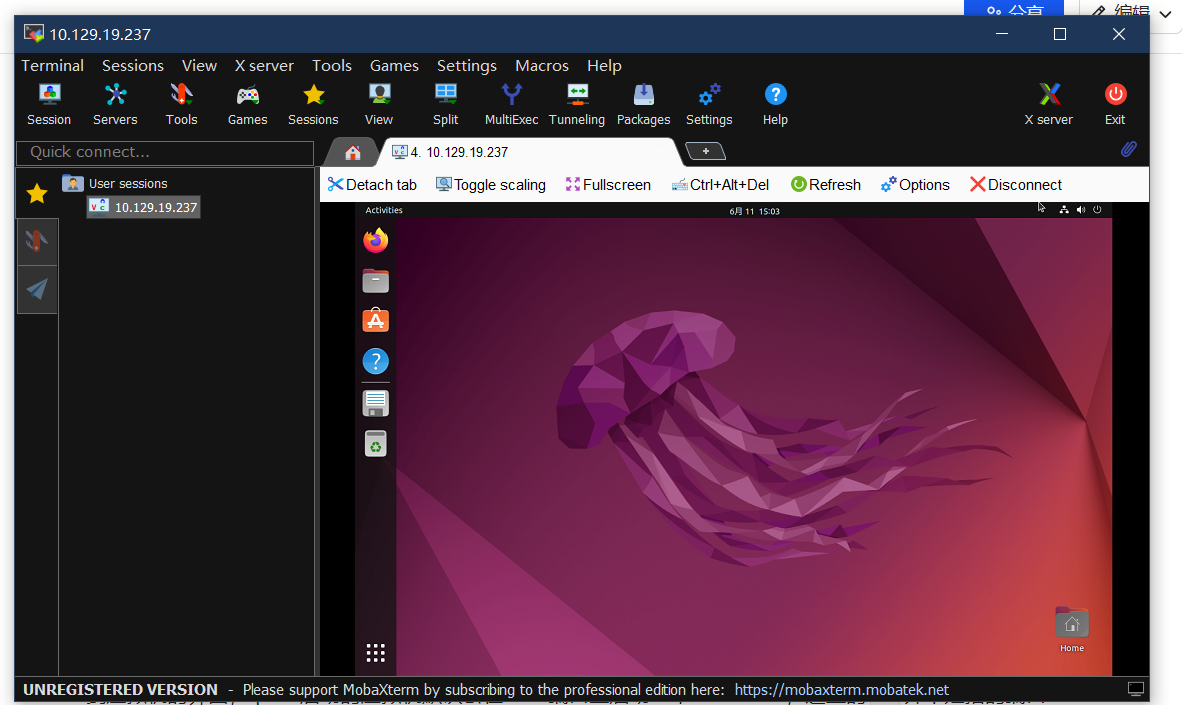
Task: Open the Terminal menu
Action: [52, 66]
